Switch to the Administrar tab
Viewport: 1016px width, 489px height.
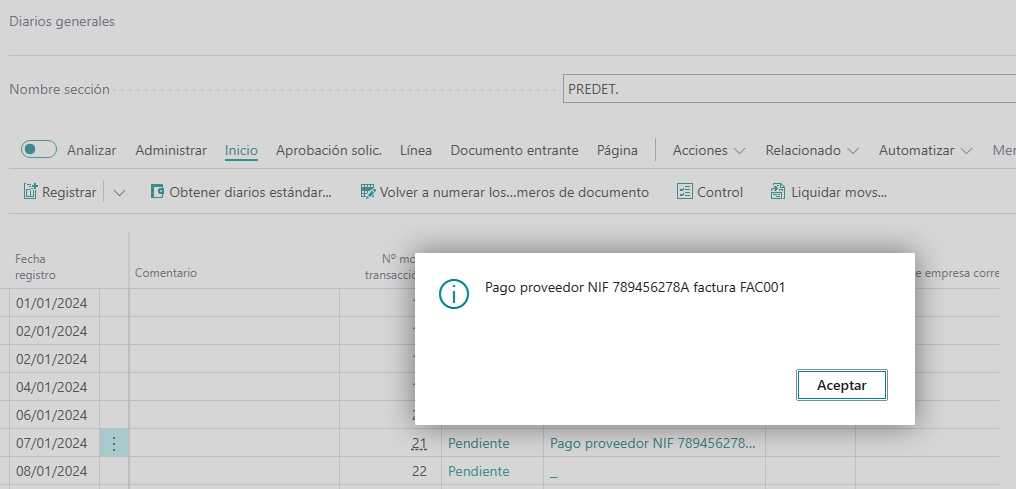click(171, 150)
